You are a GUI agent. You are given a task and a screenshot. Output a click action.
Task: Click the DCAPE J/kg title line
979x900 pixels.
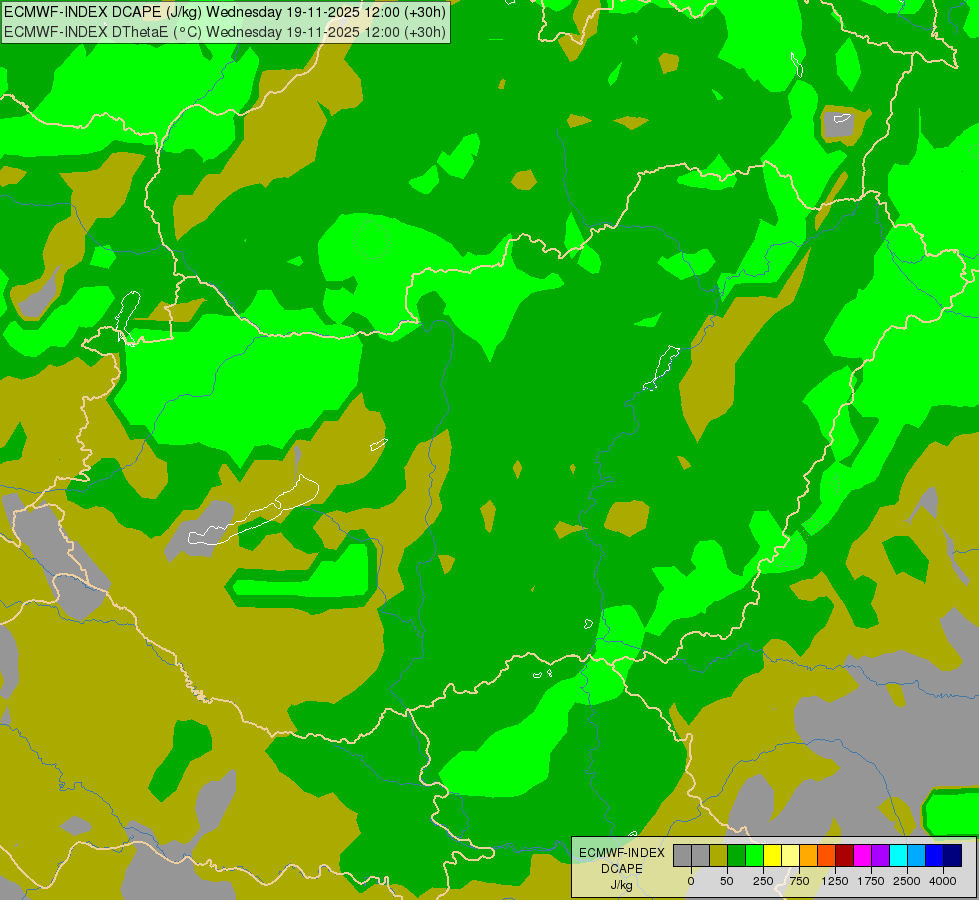(225, 12)
